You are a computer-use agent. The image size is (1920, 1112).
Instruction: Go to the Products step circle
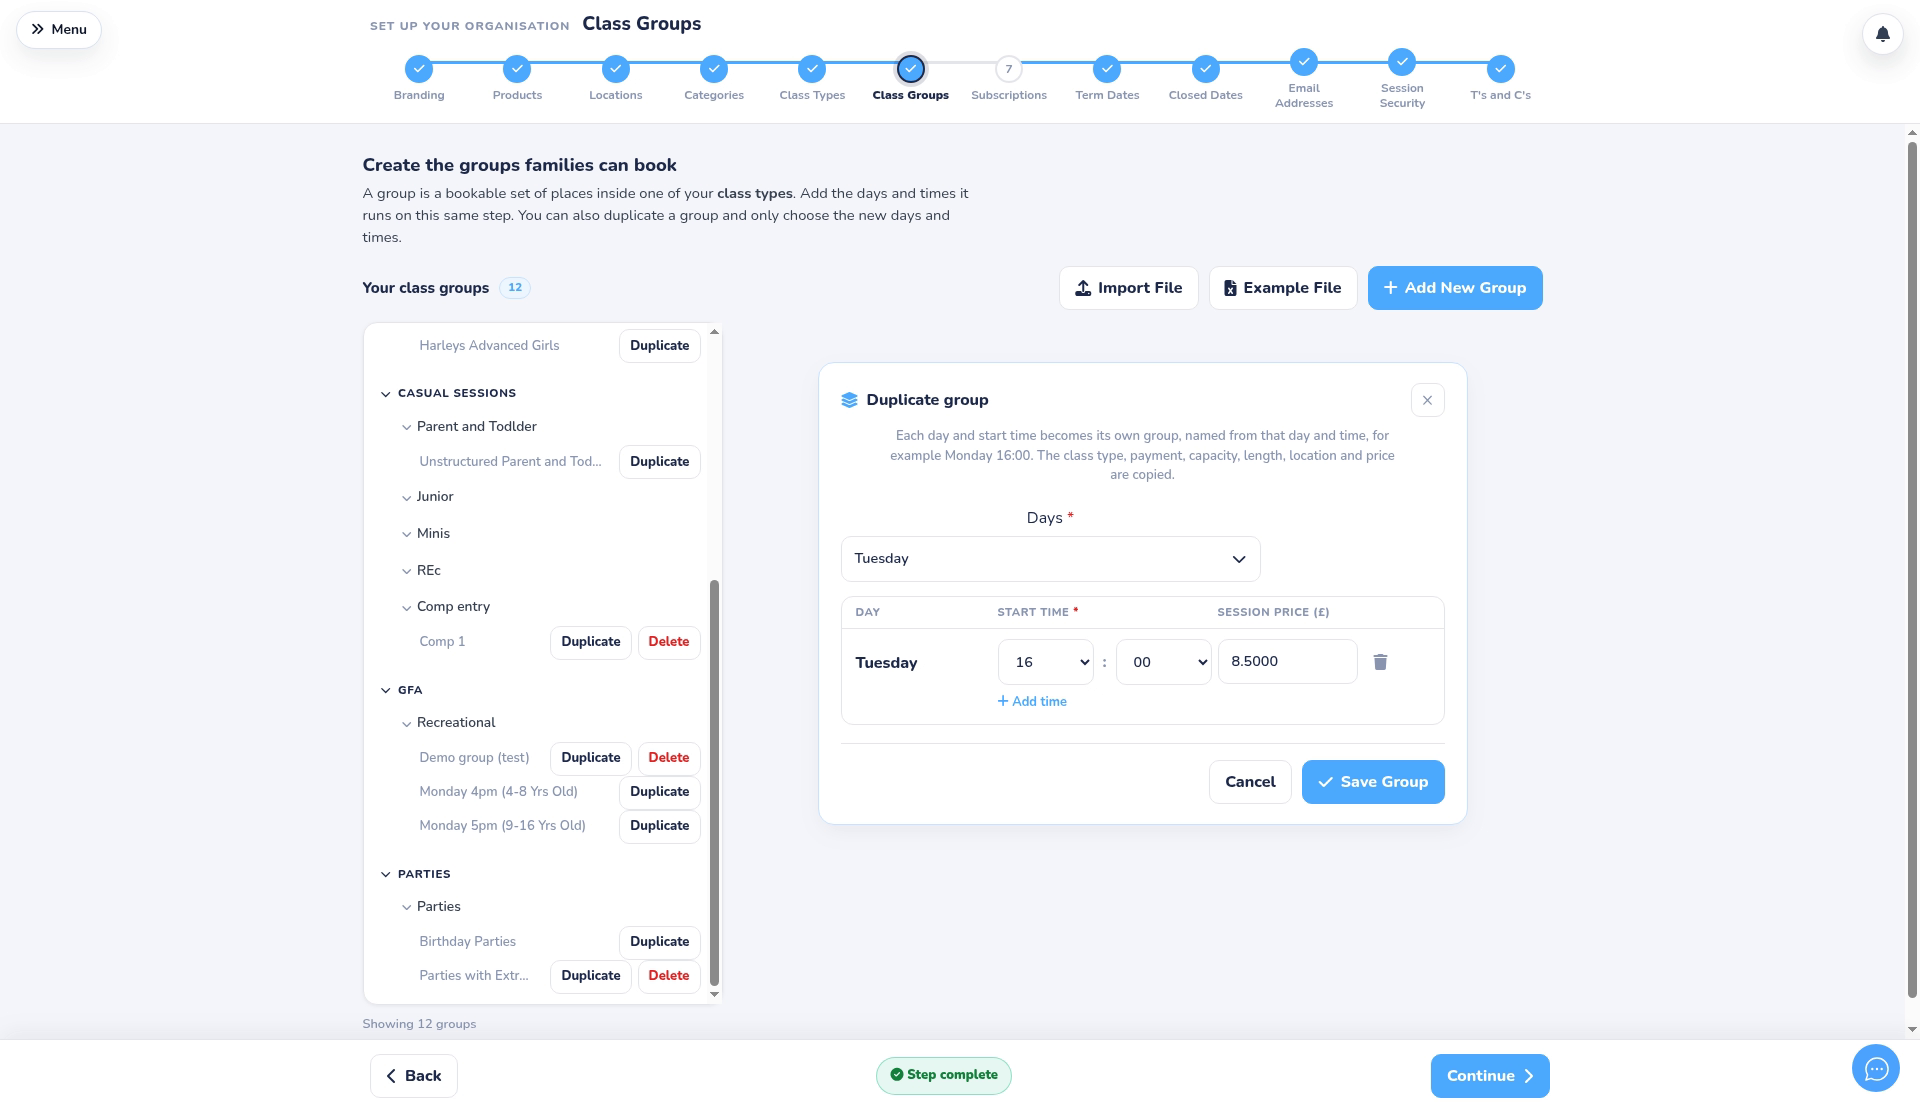pos(517,69)
